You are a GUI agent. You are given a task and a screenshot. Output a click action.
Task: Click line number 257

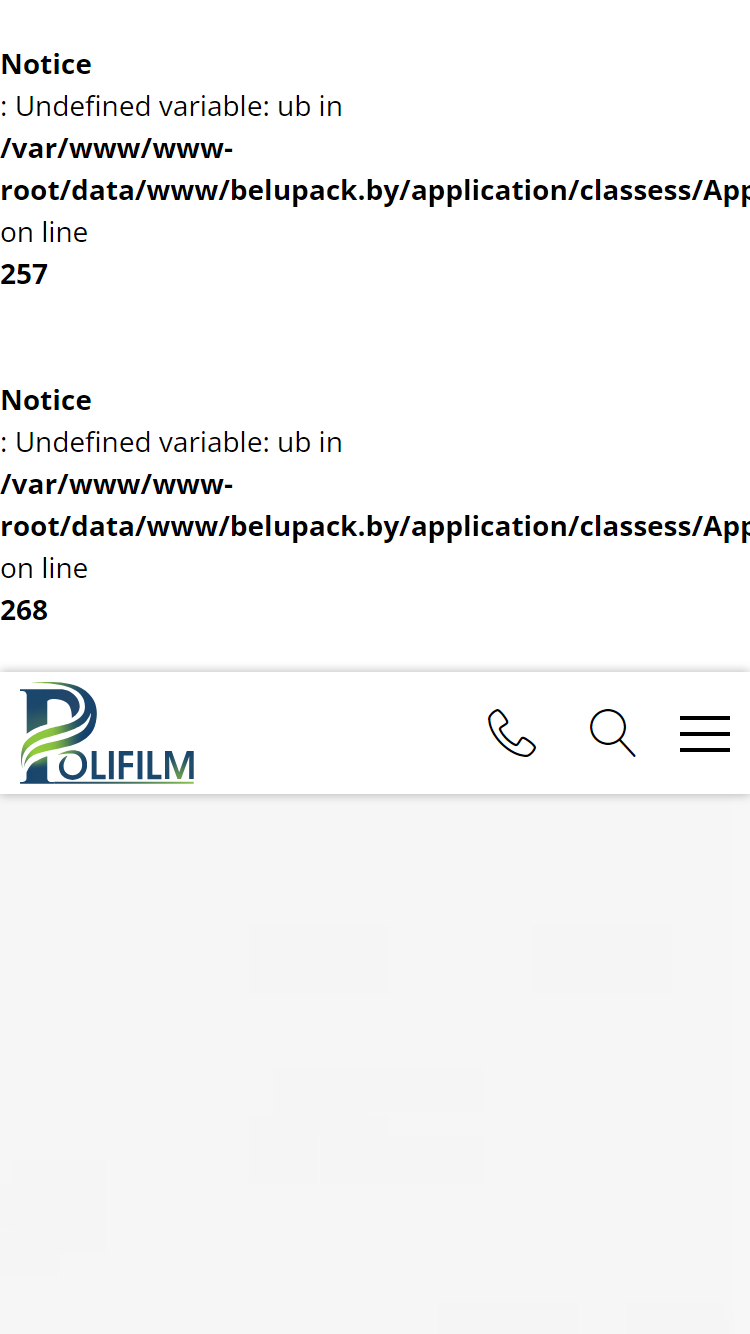(x=24, y=274)
